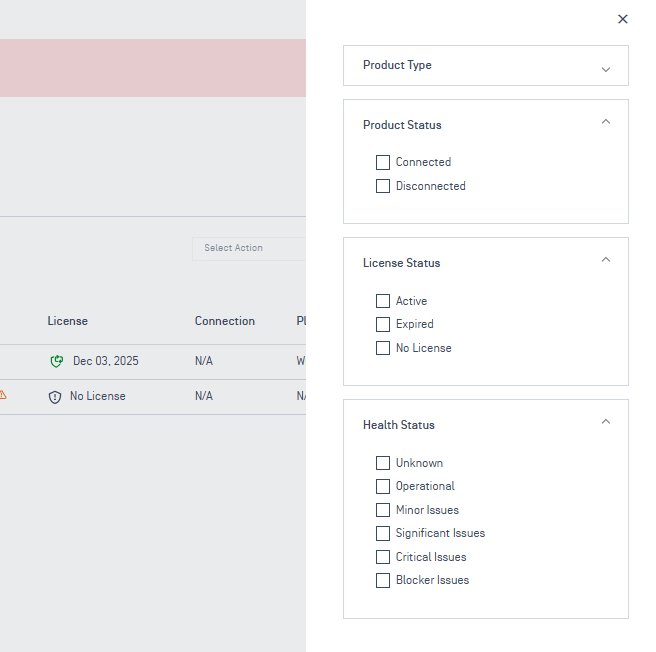Check the Connected checkbox
The image size is (656, 652).
coord(383,162)
